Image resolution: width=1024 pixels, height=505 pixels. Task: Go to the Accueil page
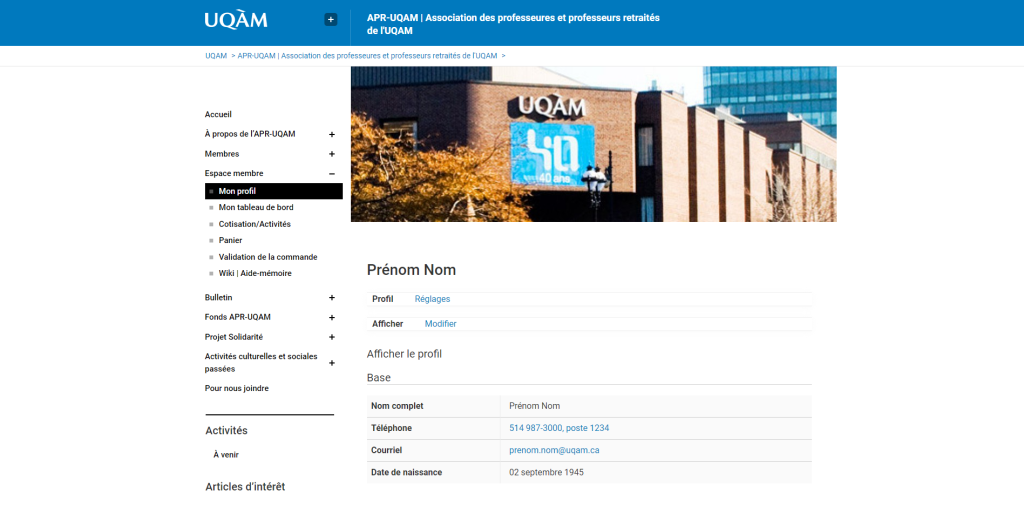pos(218,114)
